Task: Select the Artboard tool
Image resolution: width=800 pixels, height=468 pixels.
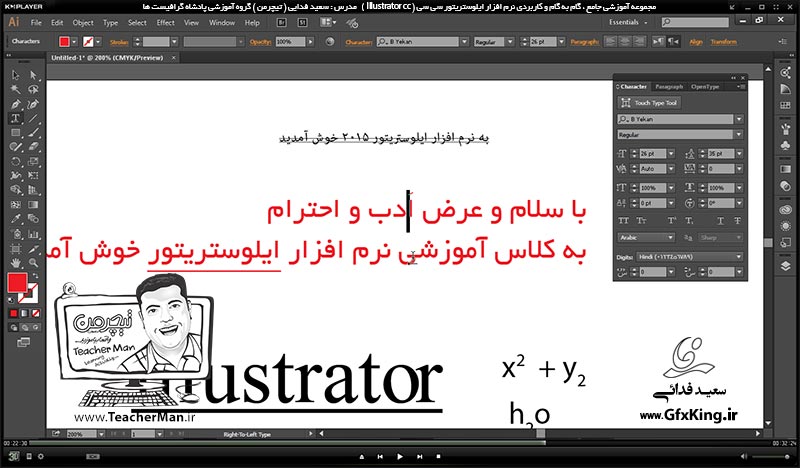Action: pyautogui.click(x=15, y=249)
